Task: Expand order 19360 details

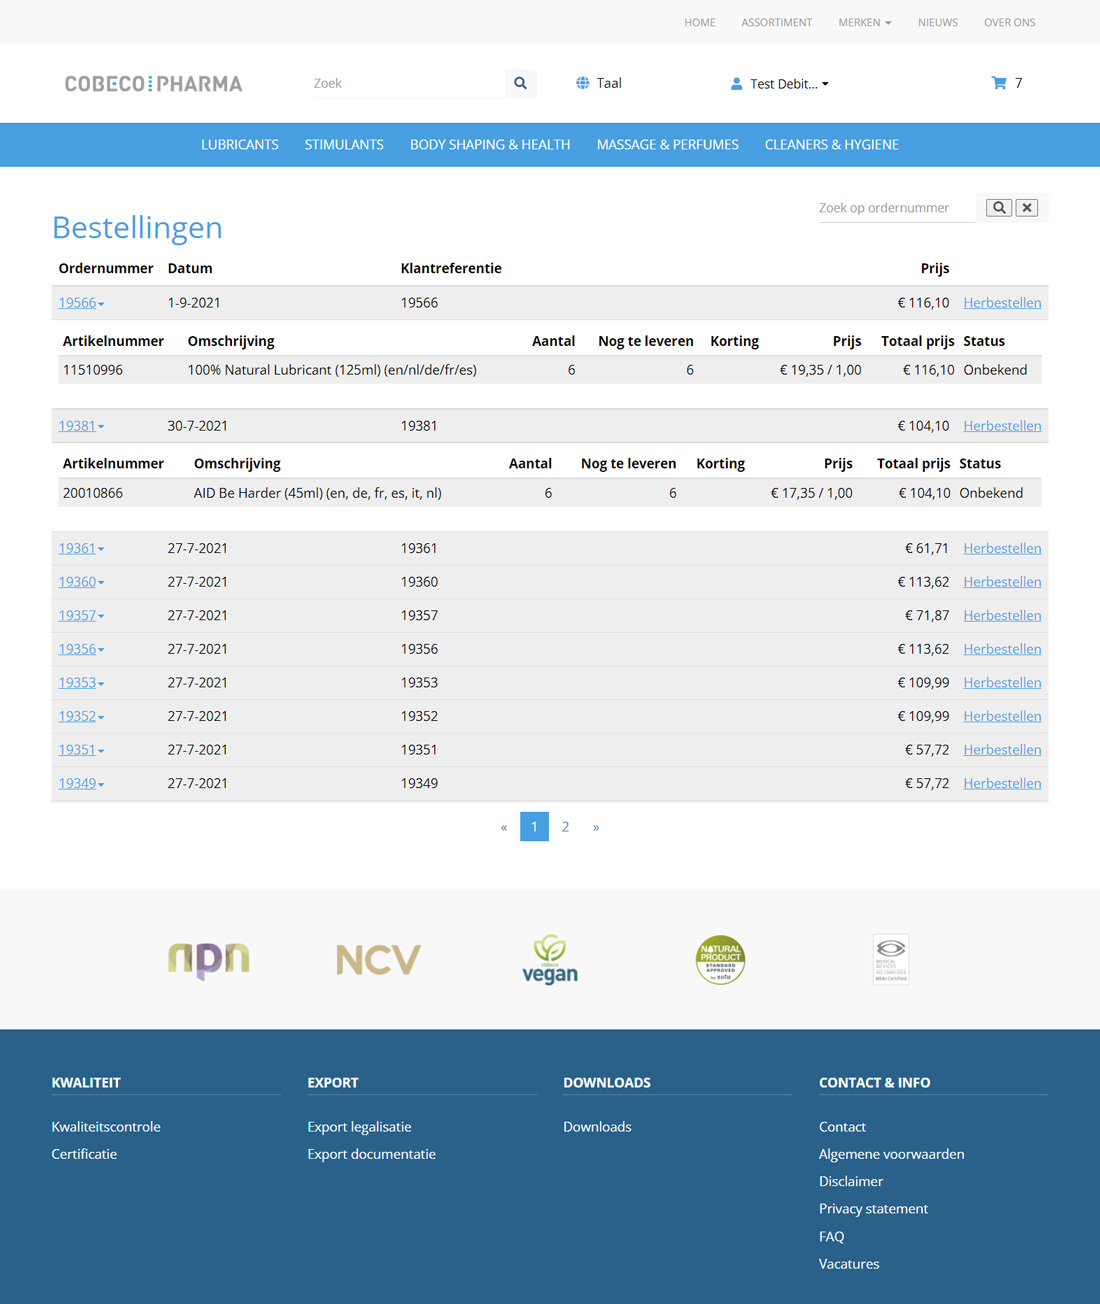Action: point(81,582)
